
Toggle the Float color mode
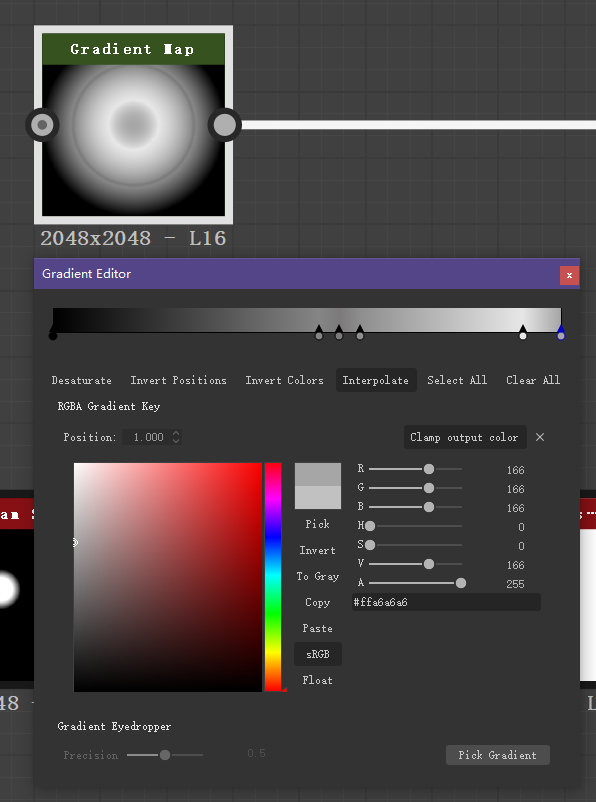(318, 680)
